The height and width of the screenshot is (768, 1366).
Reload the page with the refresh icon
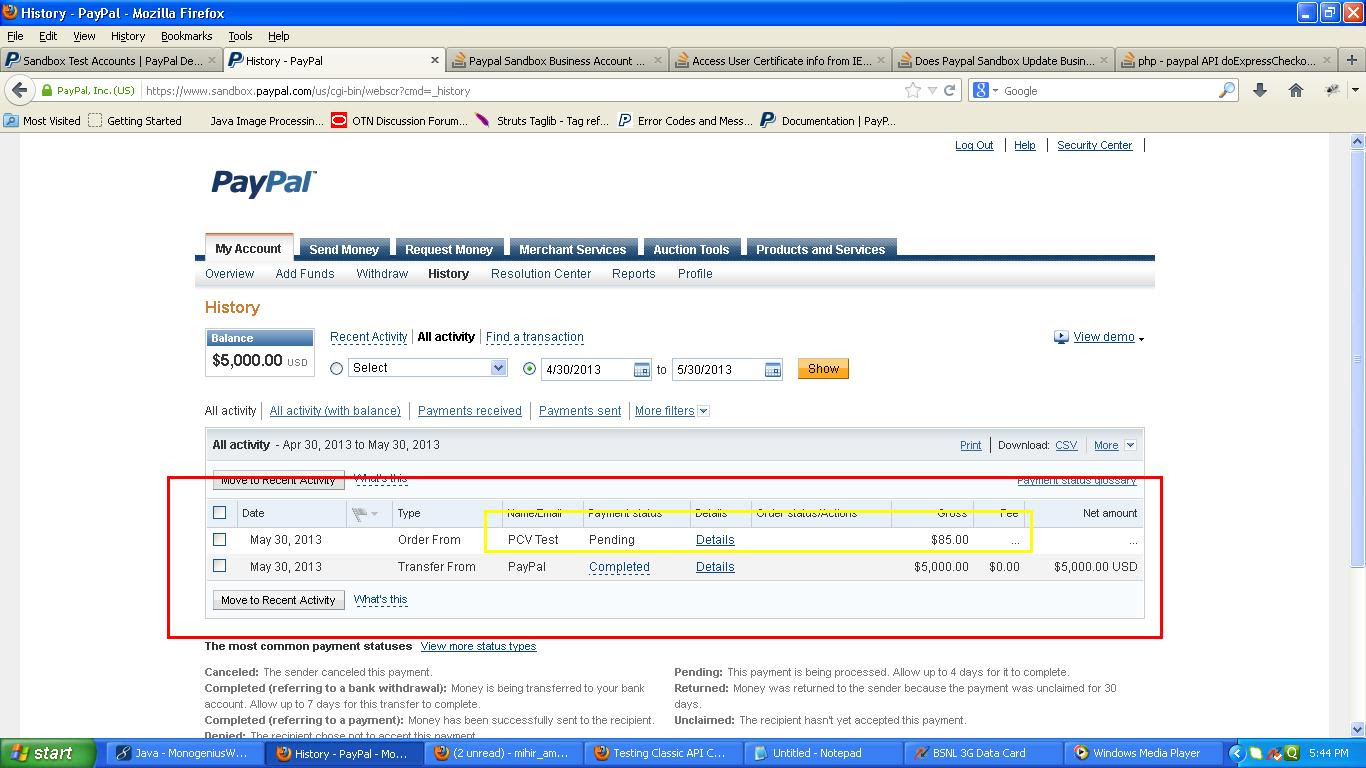(x=950, y=90)
